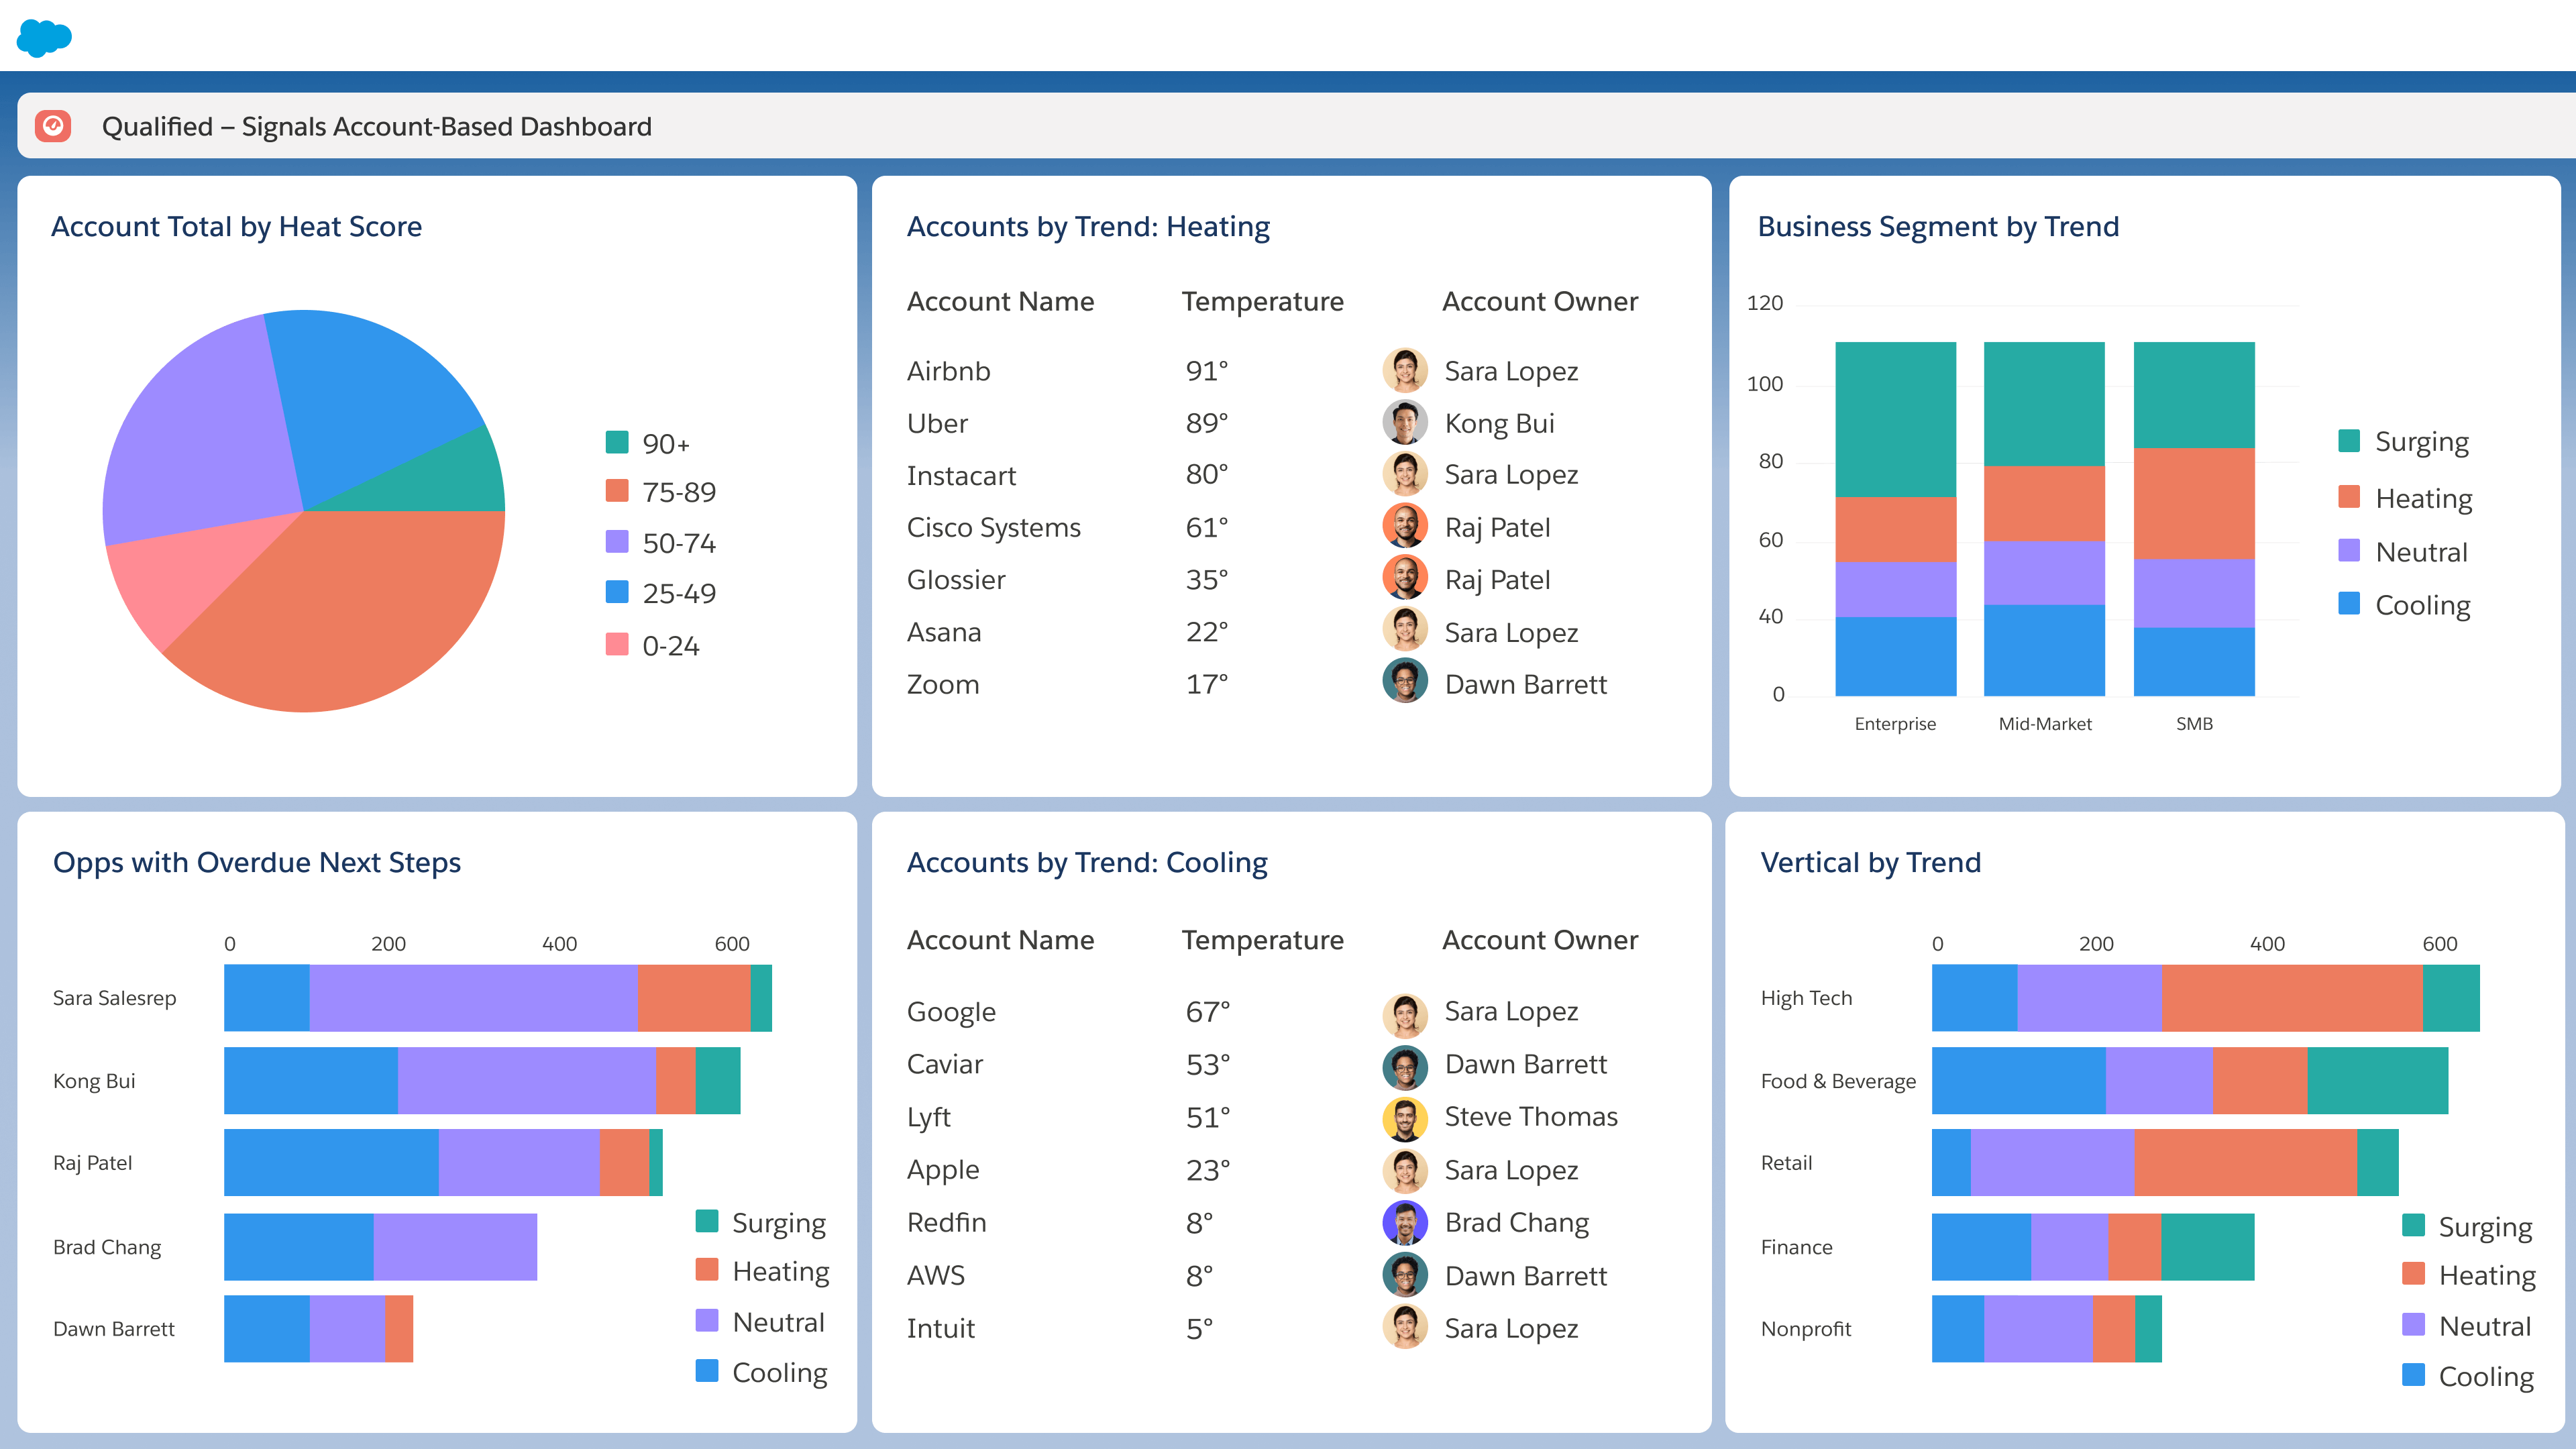Click the 50-74 legend color swatch

617,542
